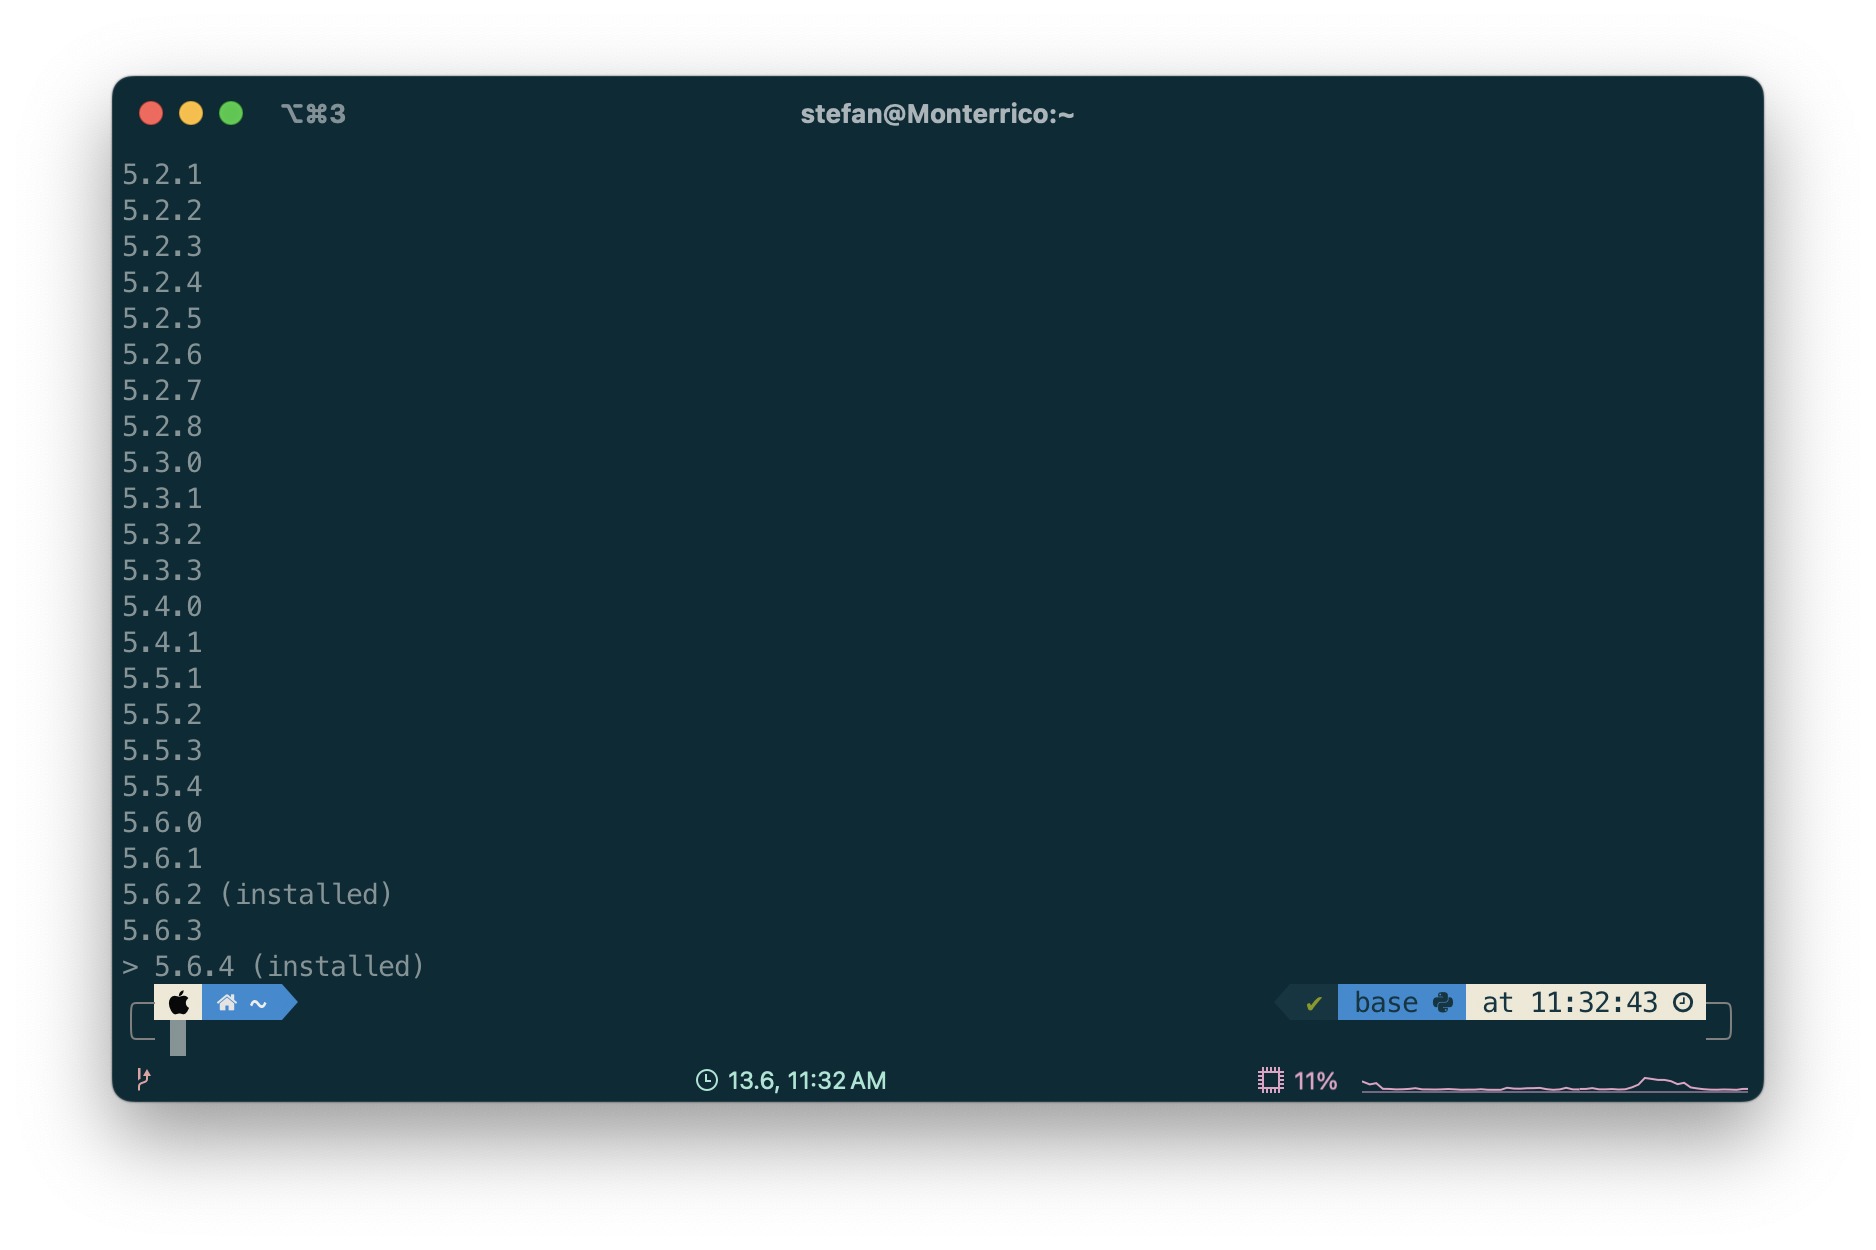1876x1250 pixels.
Task: Click version line 5.5.1
Action: [162, 679]
